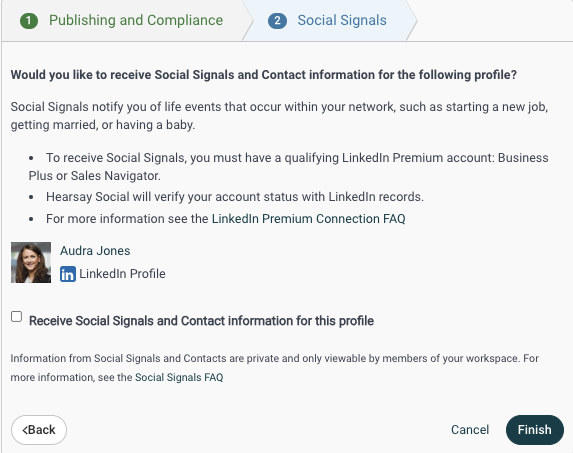Click the qualifying LinkedIn Premium account bullet
This screenshot has width=573, height=453.
tap(288, 167)
